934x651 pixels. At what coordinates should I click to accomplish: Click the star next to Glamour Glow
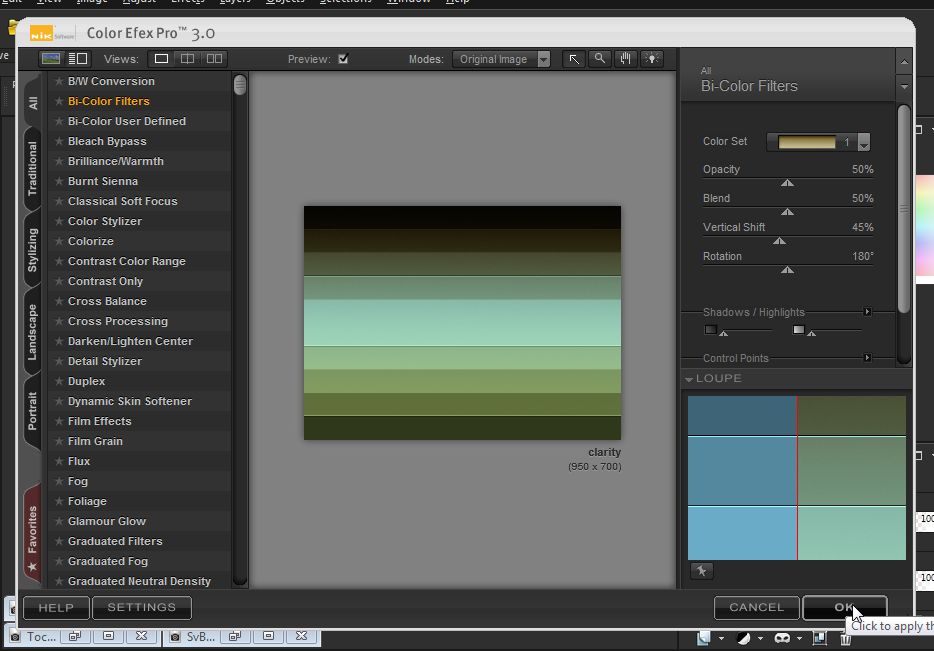59,521
